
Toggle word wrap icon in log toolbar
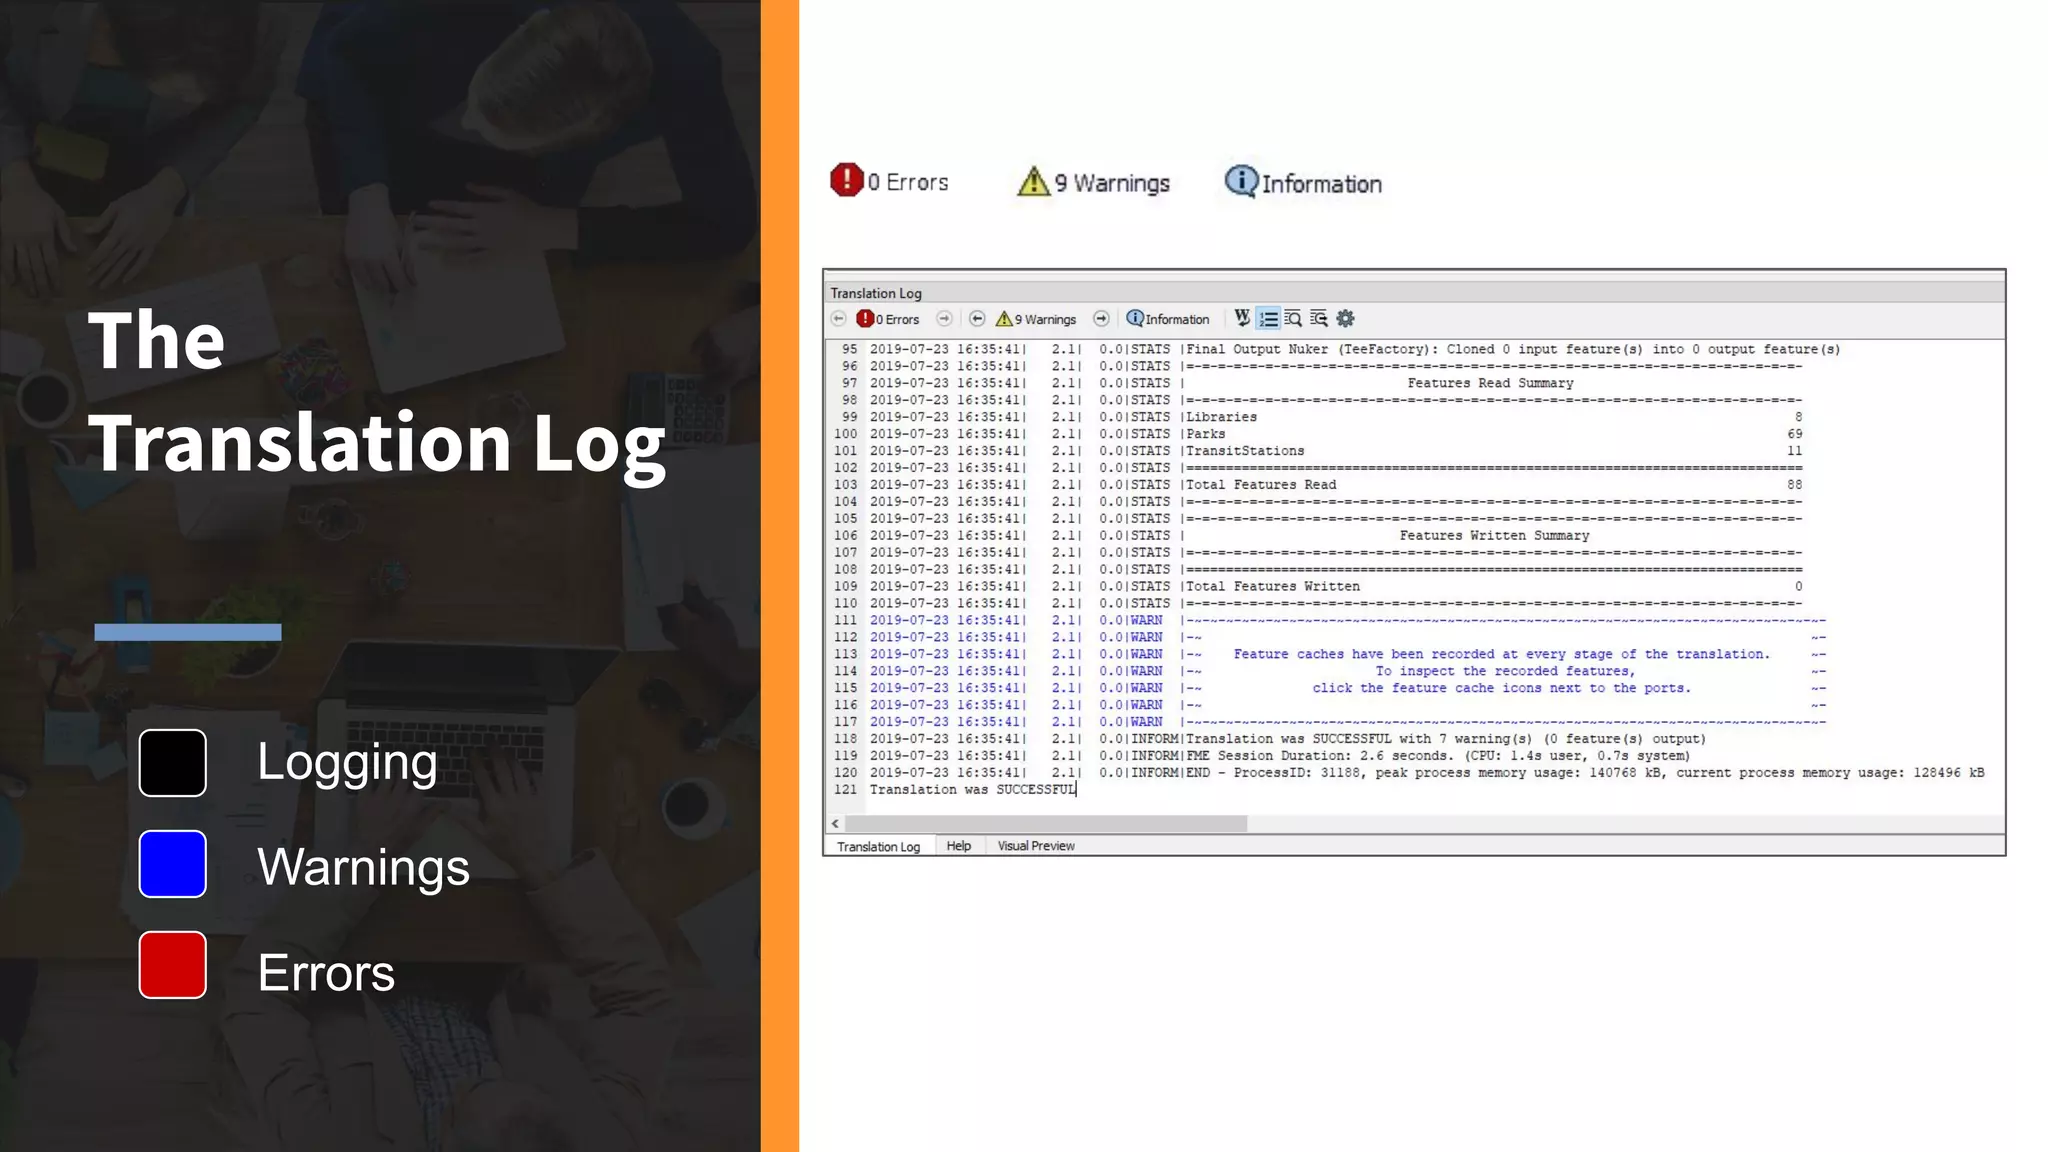point(1242,318)
